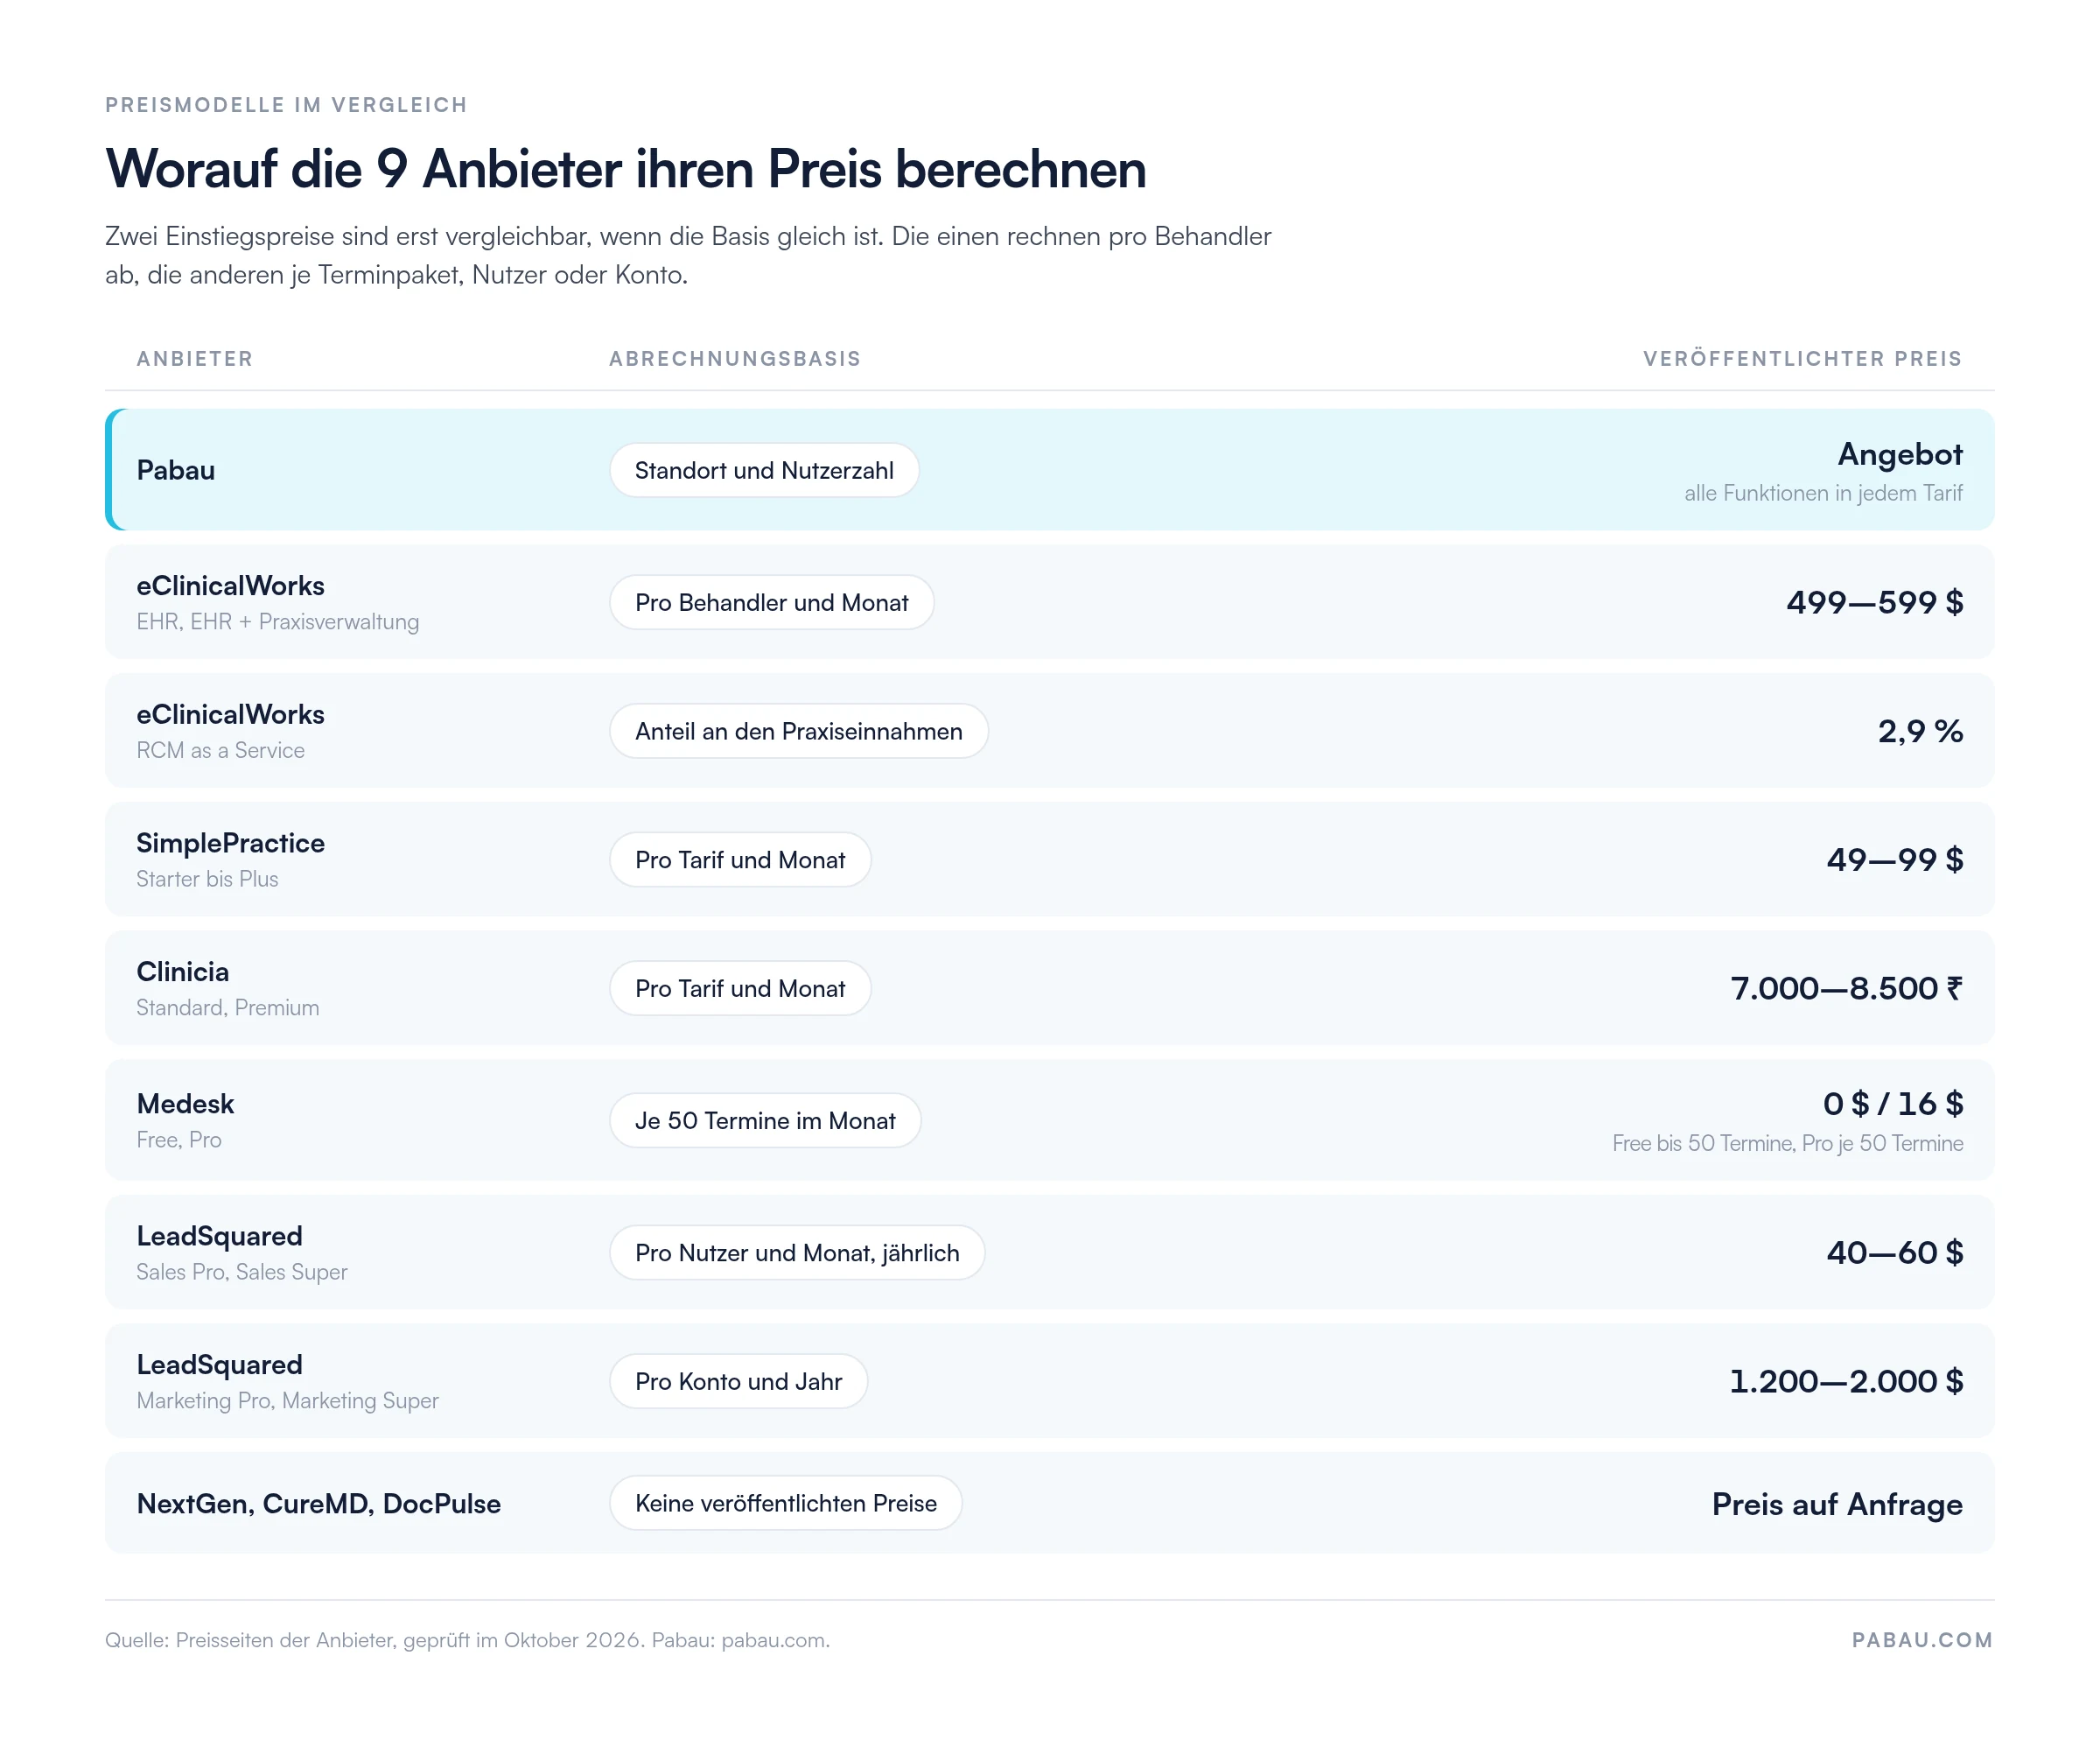This screenshot has width=2100, height=1740.
Task: Click the 'Free, Pro' subtitle
Action: pos(179,1140)
